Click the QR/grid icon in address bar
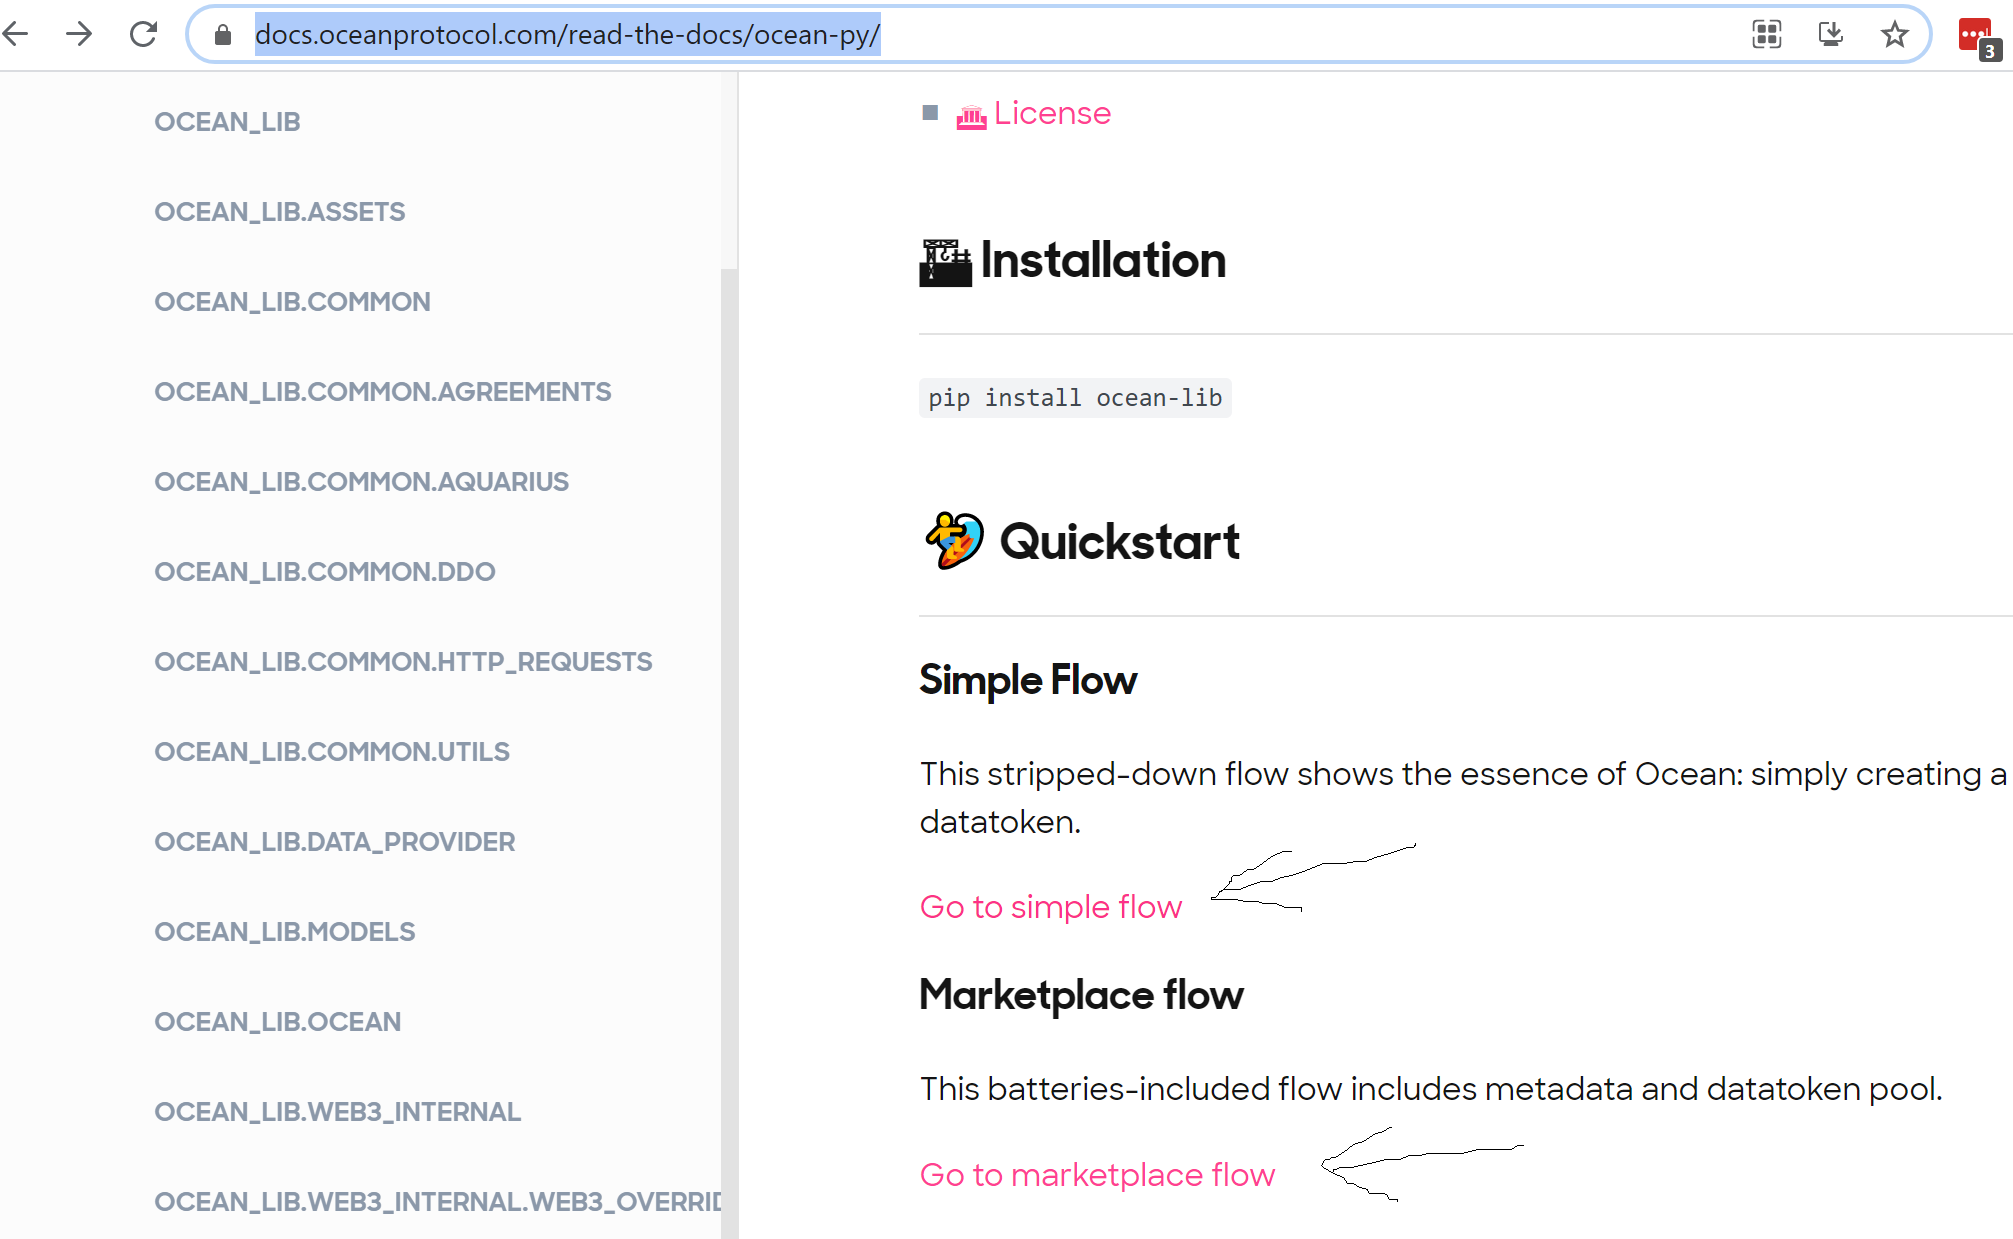 point(1766,35)
